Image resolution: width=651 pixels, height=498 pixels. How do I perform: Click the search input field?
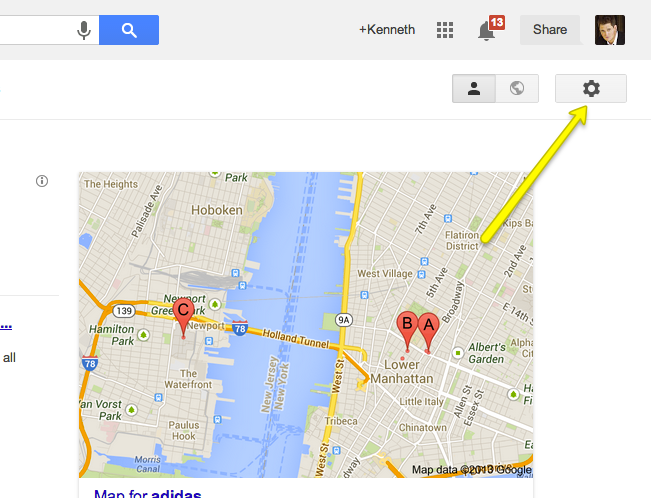[x=37, y=30]
